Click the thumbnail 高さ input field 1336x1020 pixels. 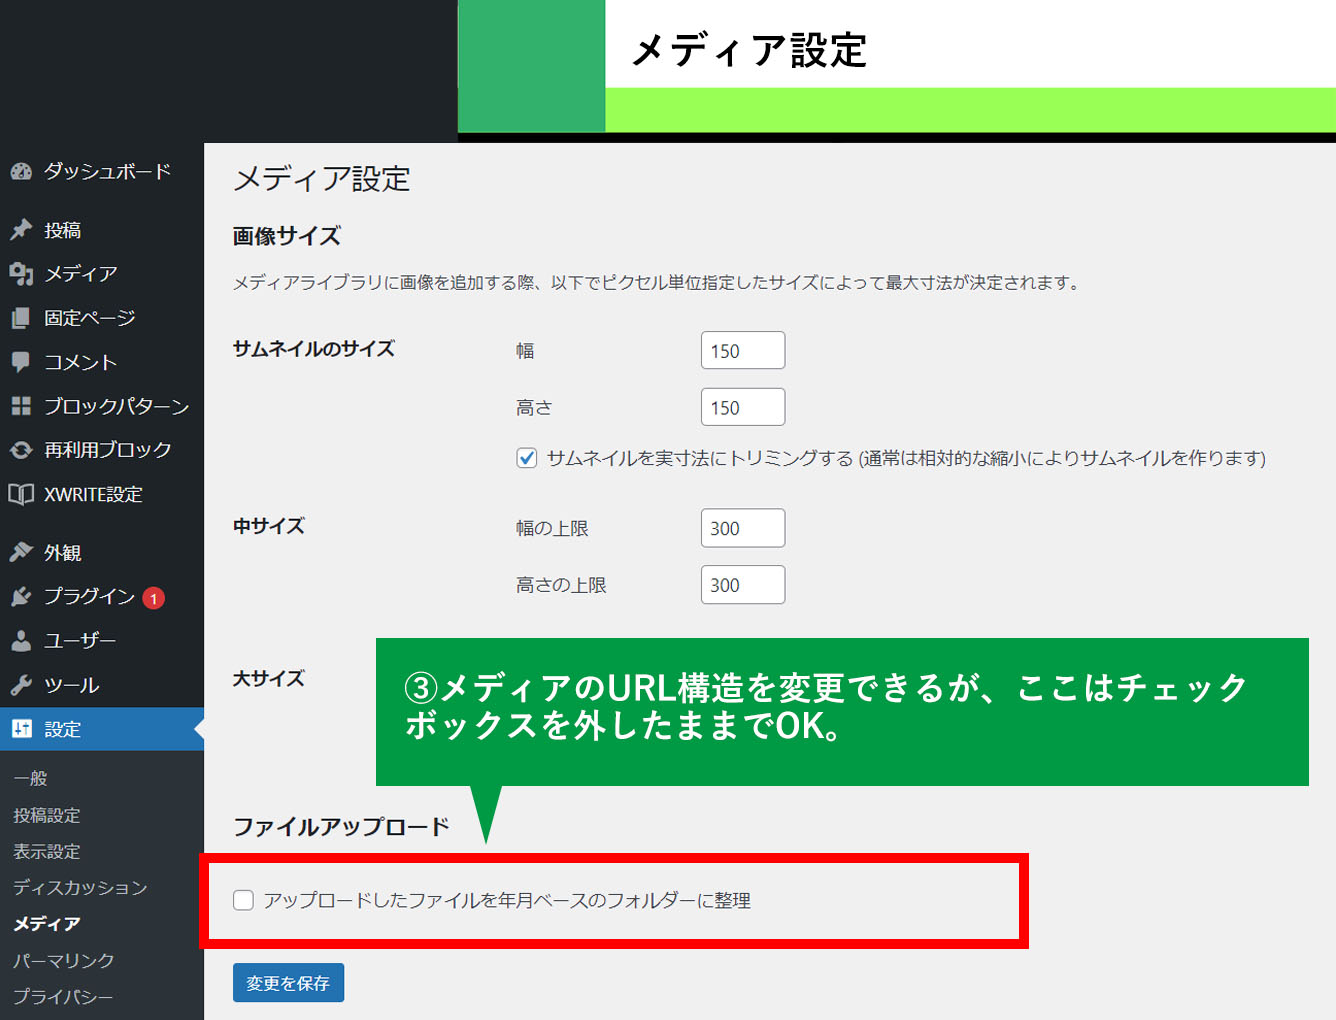743,407
